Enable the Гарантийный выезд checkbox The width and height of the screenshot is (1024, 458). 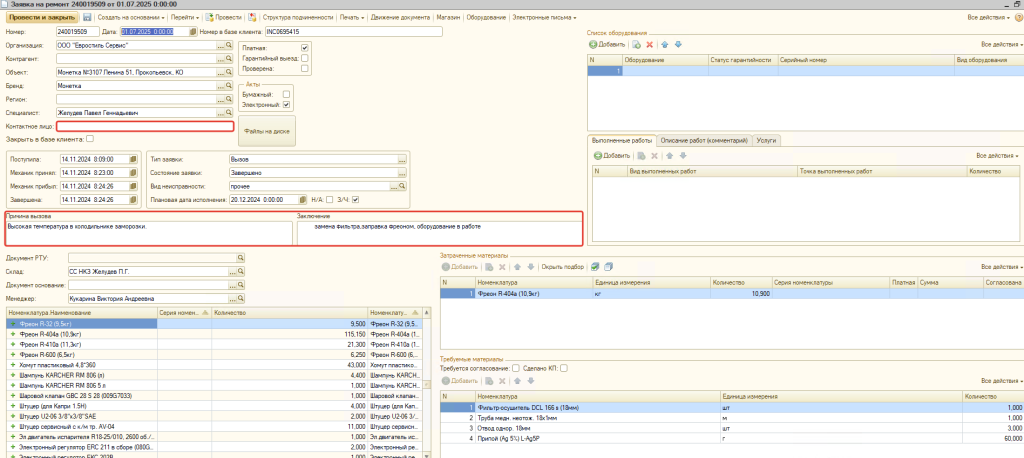[305, 58]
